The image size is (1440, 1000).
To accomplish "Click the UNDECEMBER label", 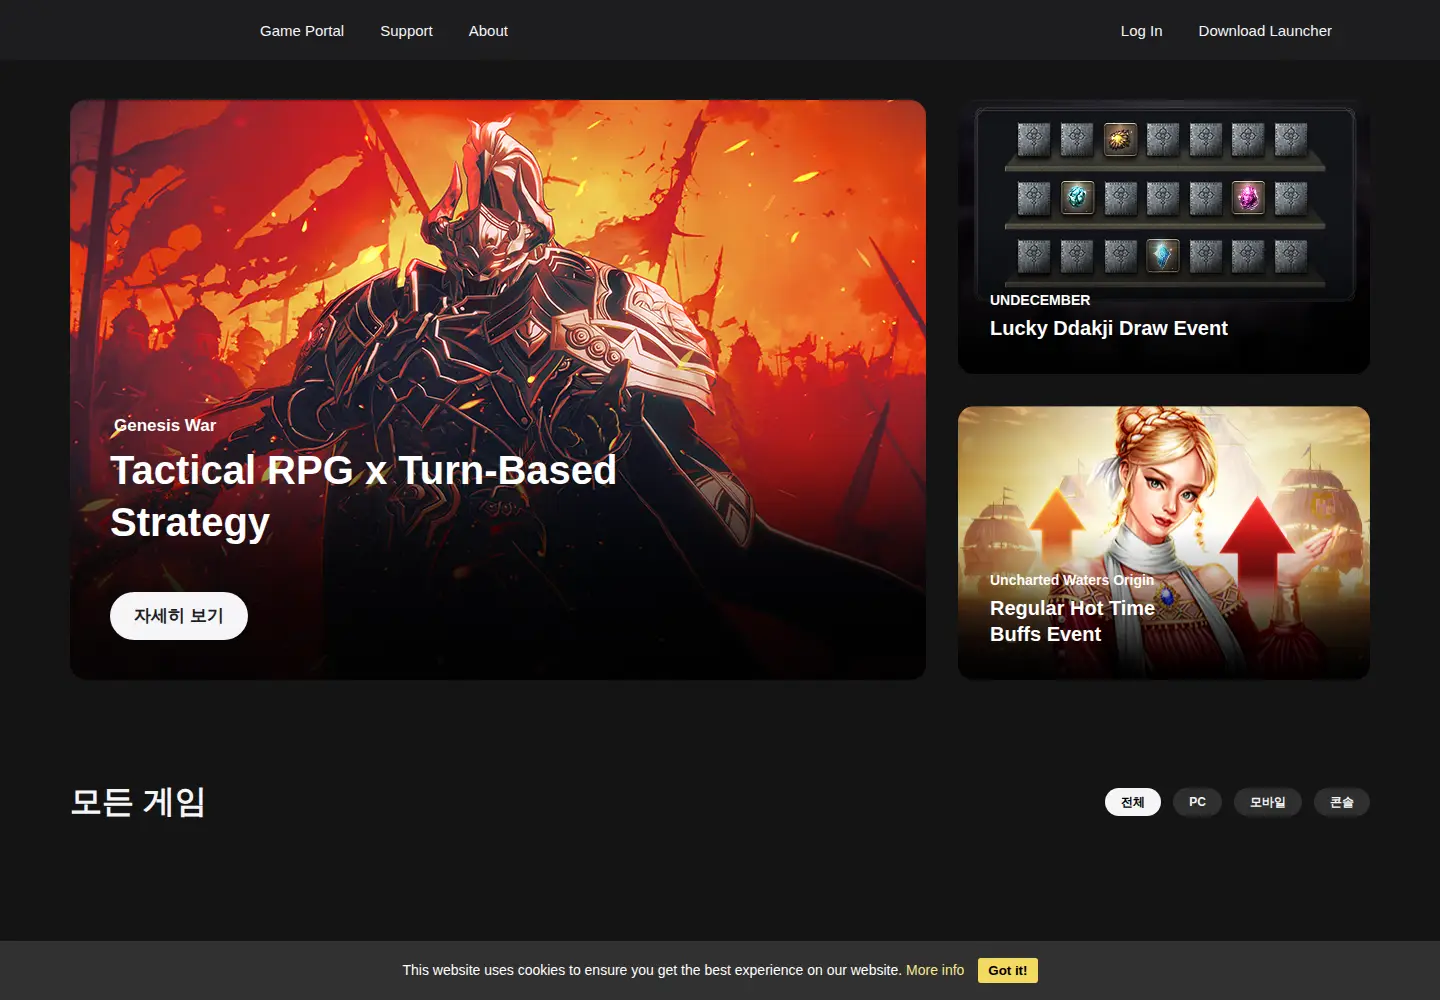I will (x=1040, y=300).
